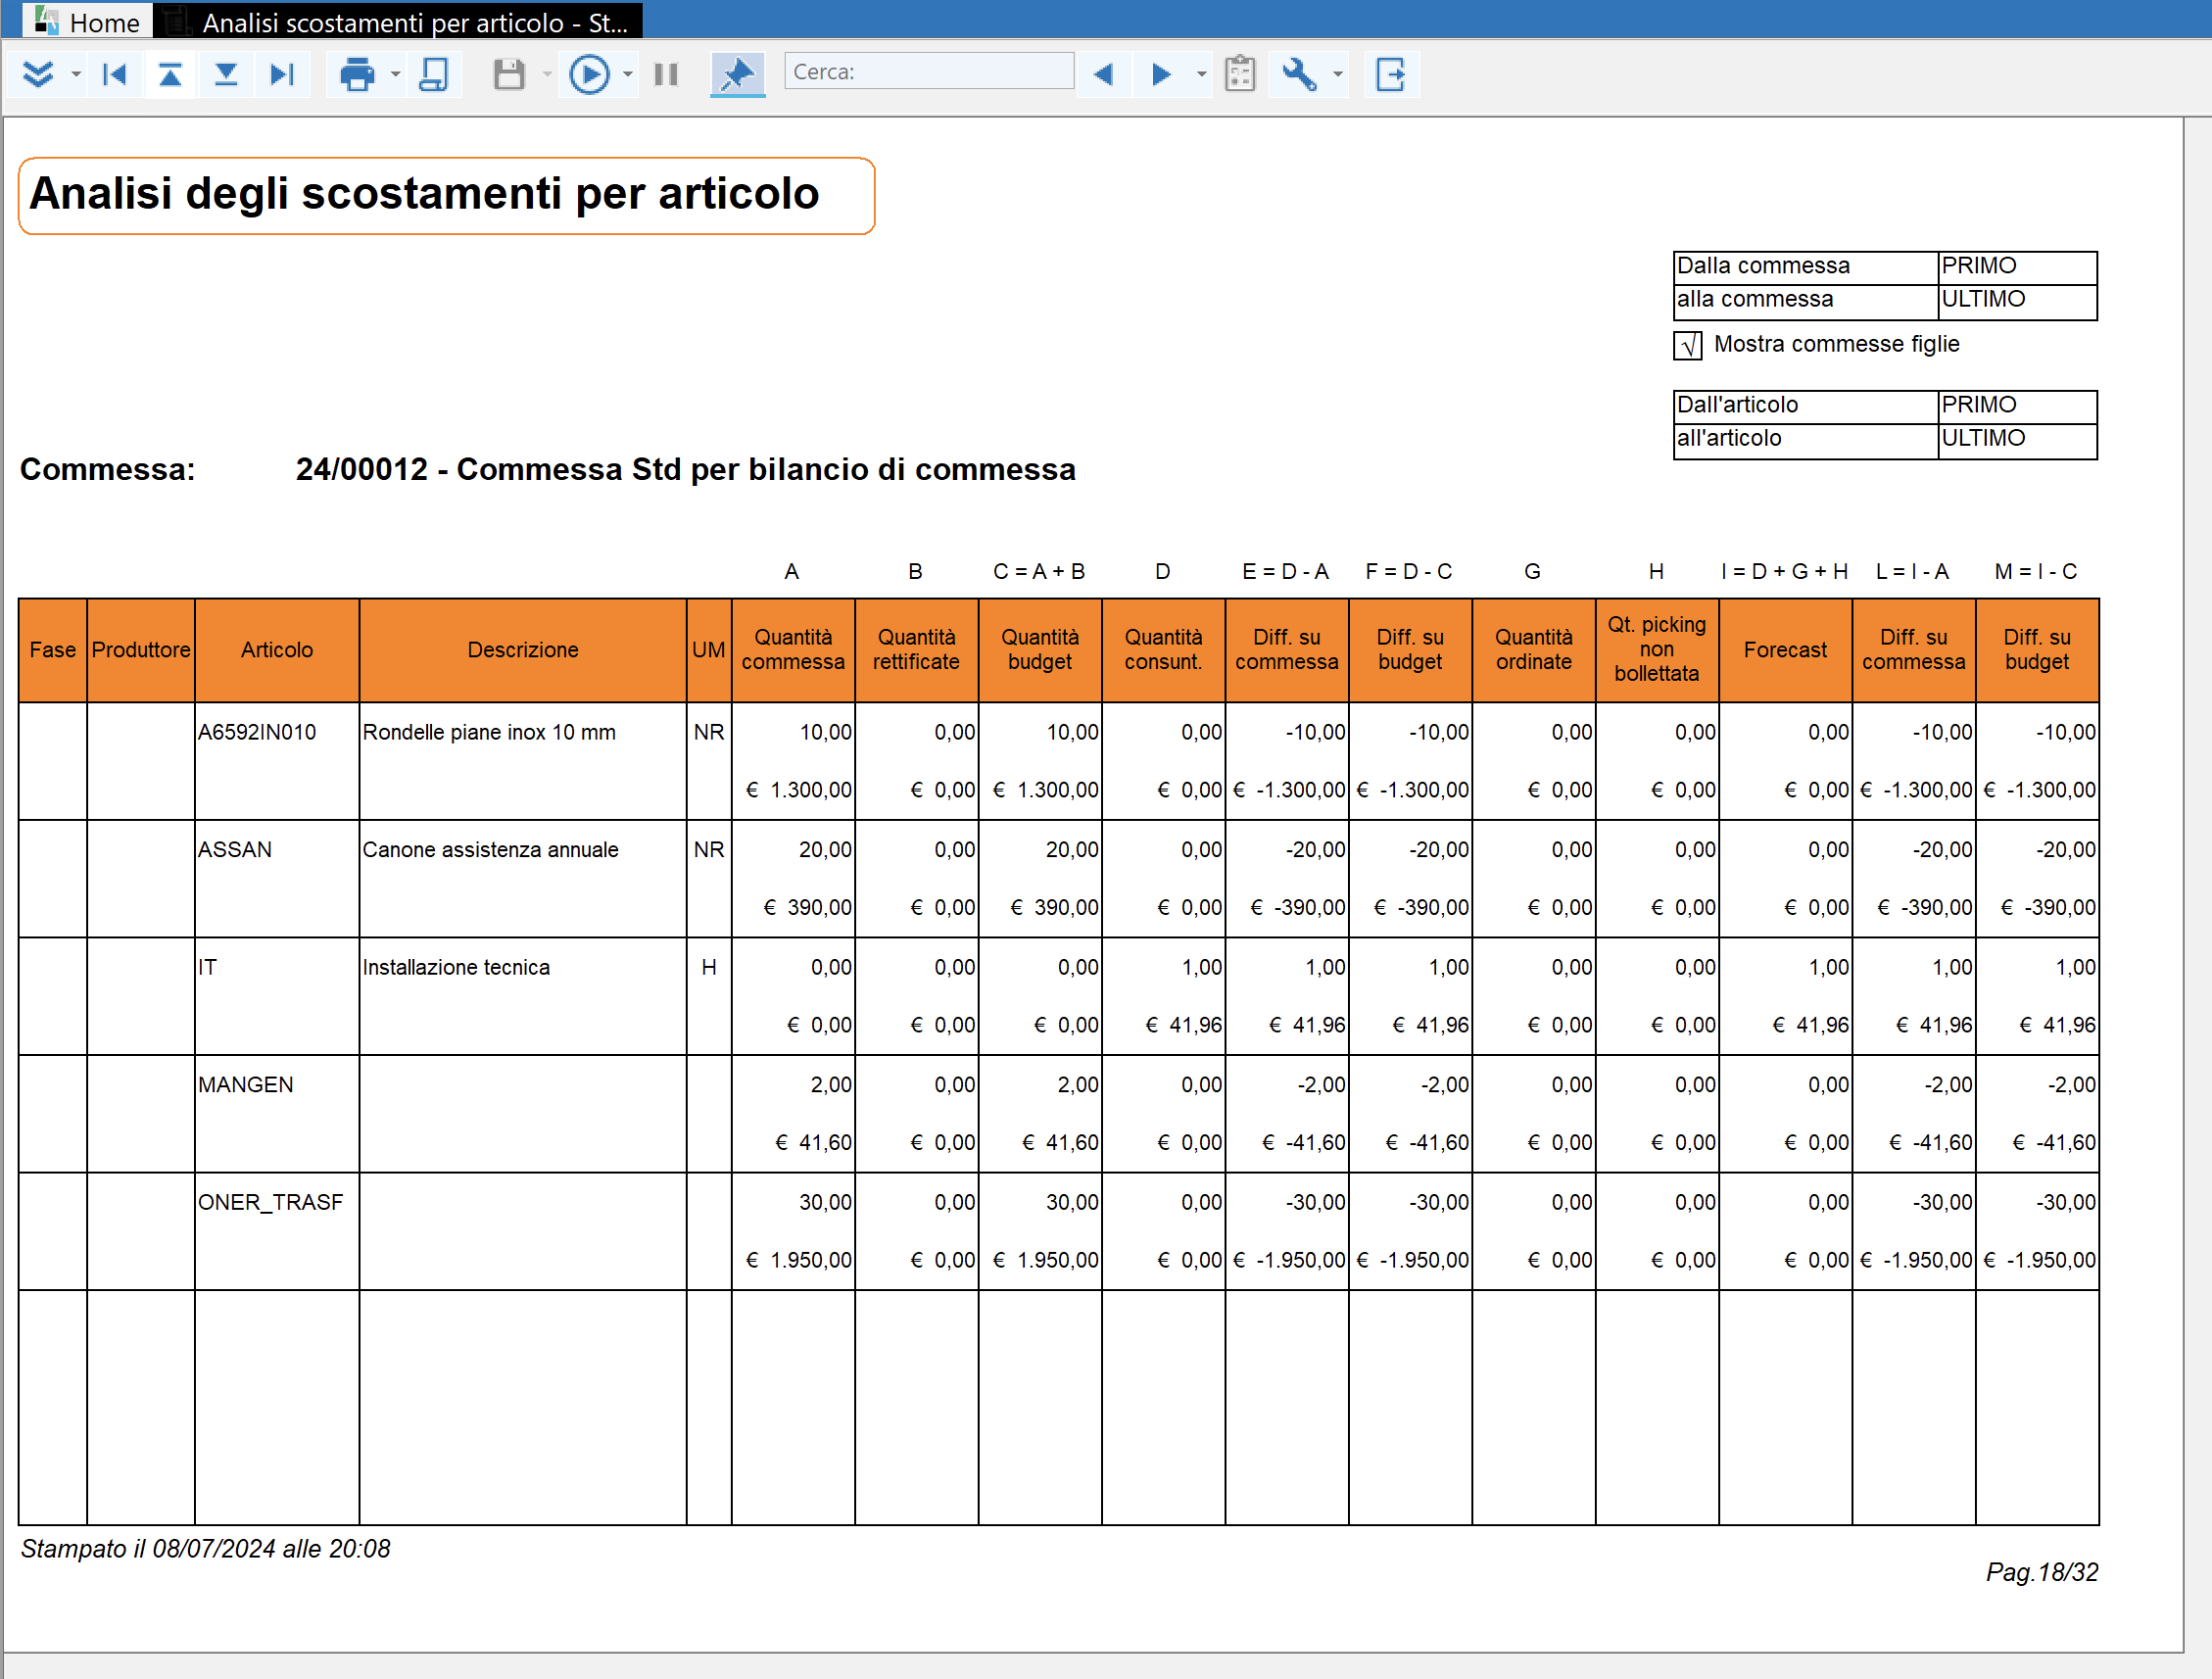The image size is (2212, 1679).
Task: Click the page indicator Pag.18/32
Action: click(x=2042, y=1573)
